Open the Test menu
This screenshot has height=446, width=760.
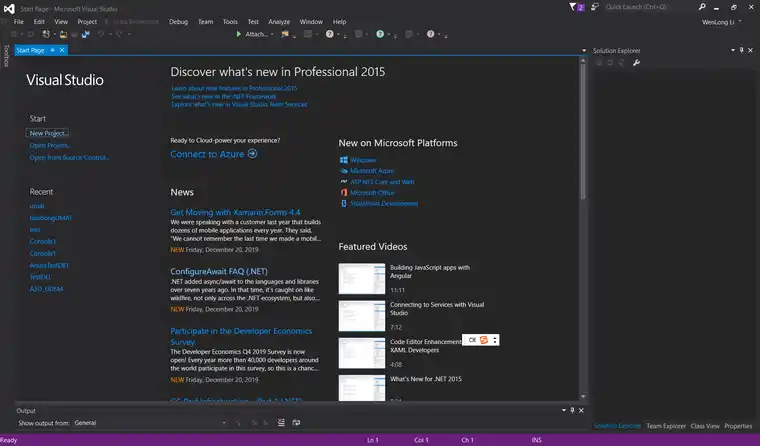pyautogui.click(x=253, y=22)
